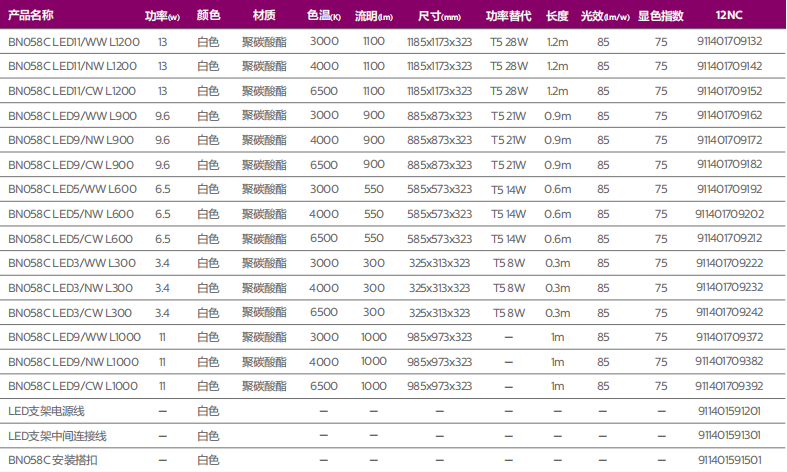Viewport: 787px width, 472px height.
Task: Click size 325x313x323 in LED3/CW row
Action: point(439,313)
